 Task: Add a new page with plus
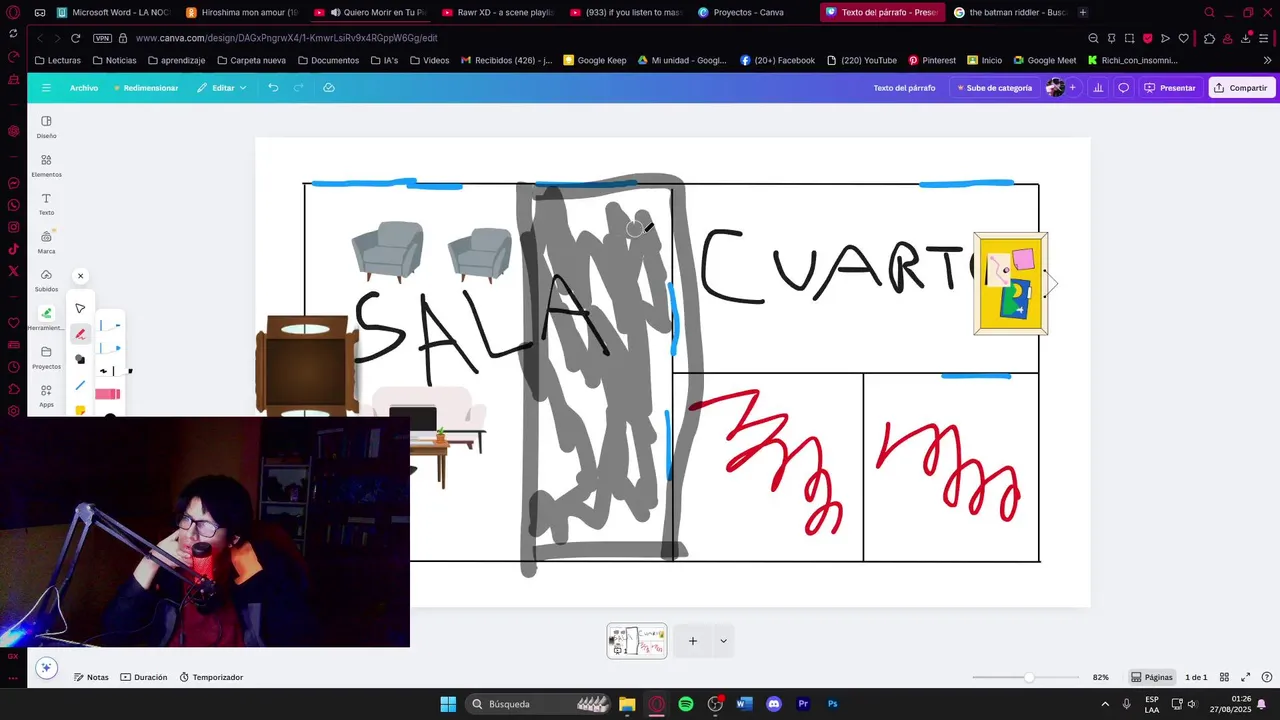click(x=693, y=641)
